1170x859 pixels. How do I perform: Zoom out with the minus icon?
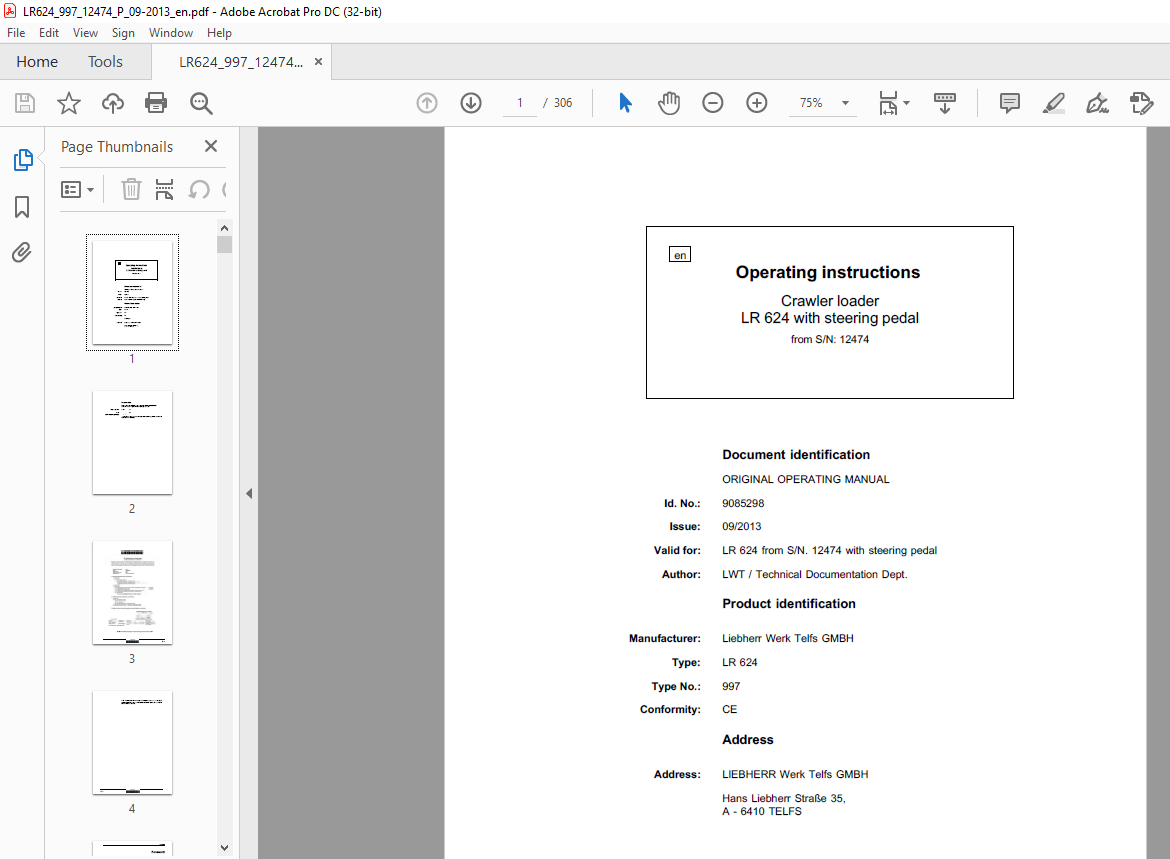coord(713,103)
